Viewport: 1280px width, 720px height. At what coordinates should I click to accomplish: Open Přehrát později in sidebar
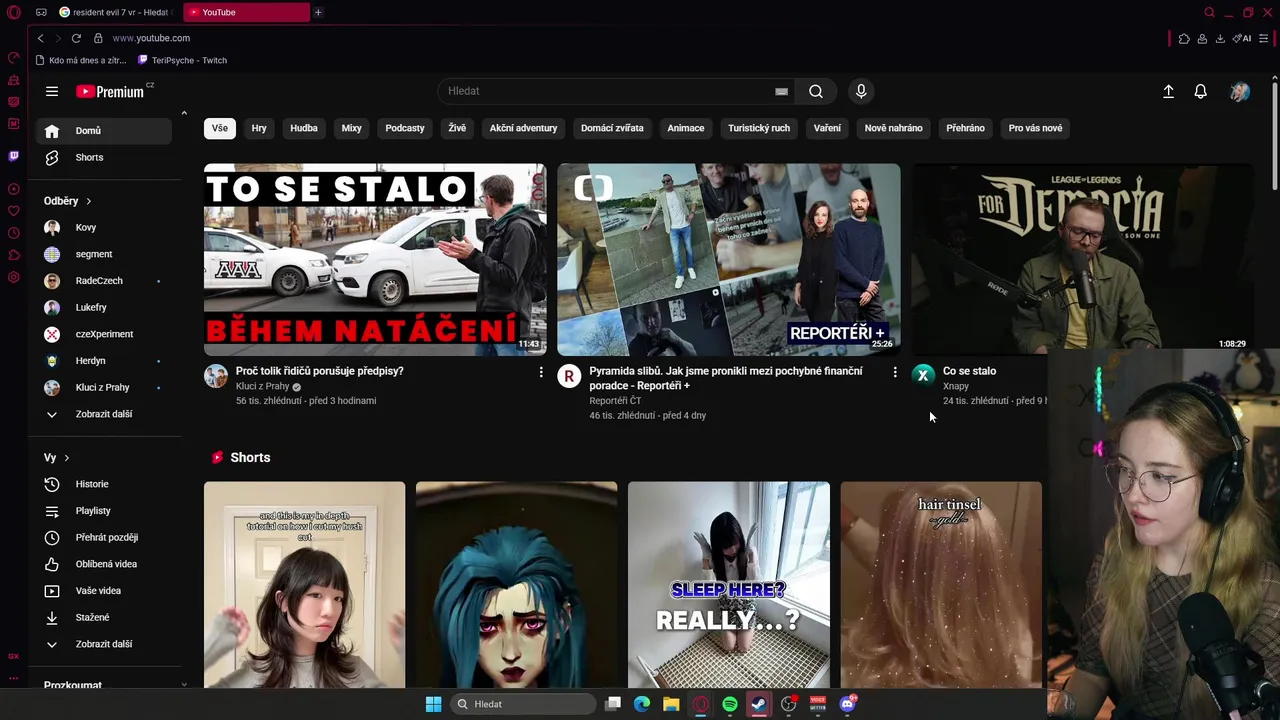coord(104,537)
